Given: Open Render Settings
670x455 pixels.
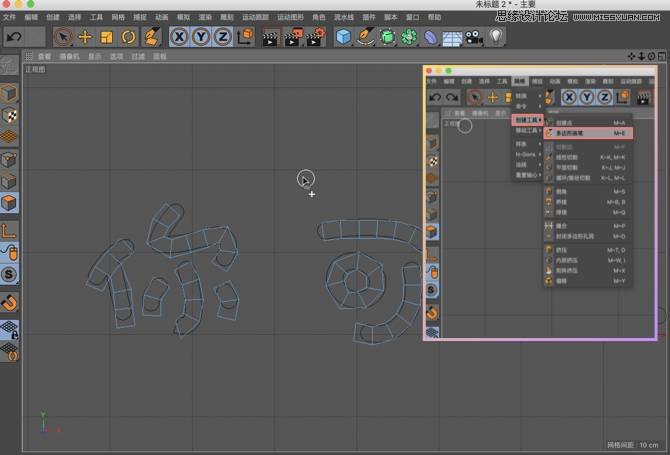Looking at the screenshot, I should [316, 38].
